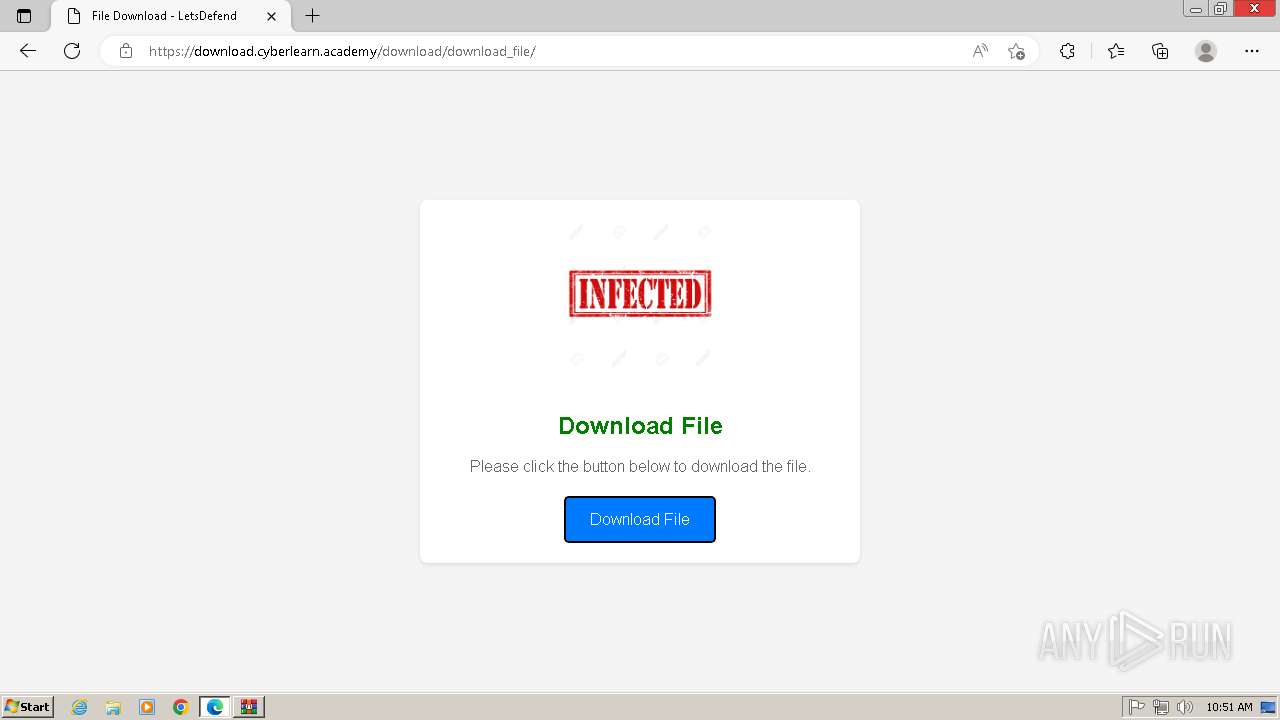Open the Extensions menu
Screen dimensions: 1280x720
pyautogui.click(x=1067, y=51)
